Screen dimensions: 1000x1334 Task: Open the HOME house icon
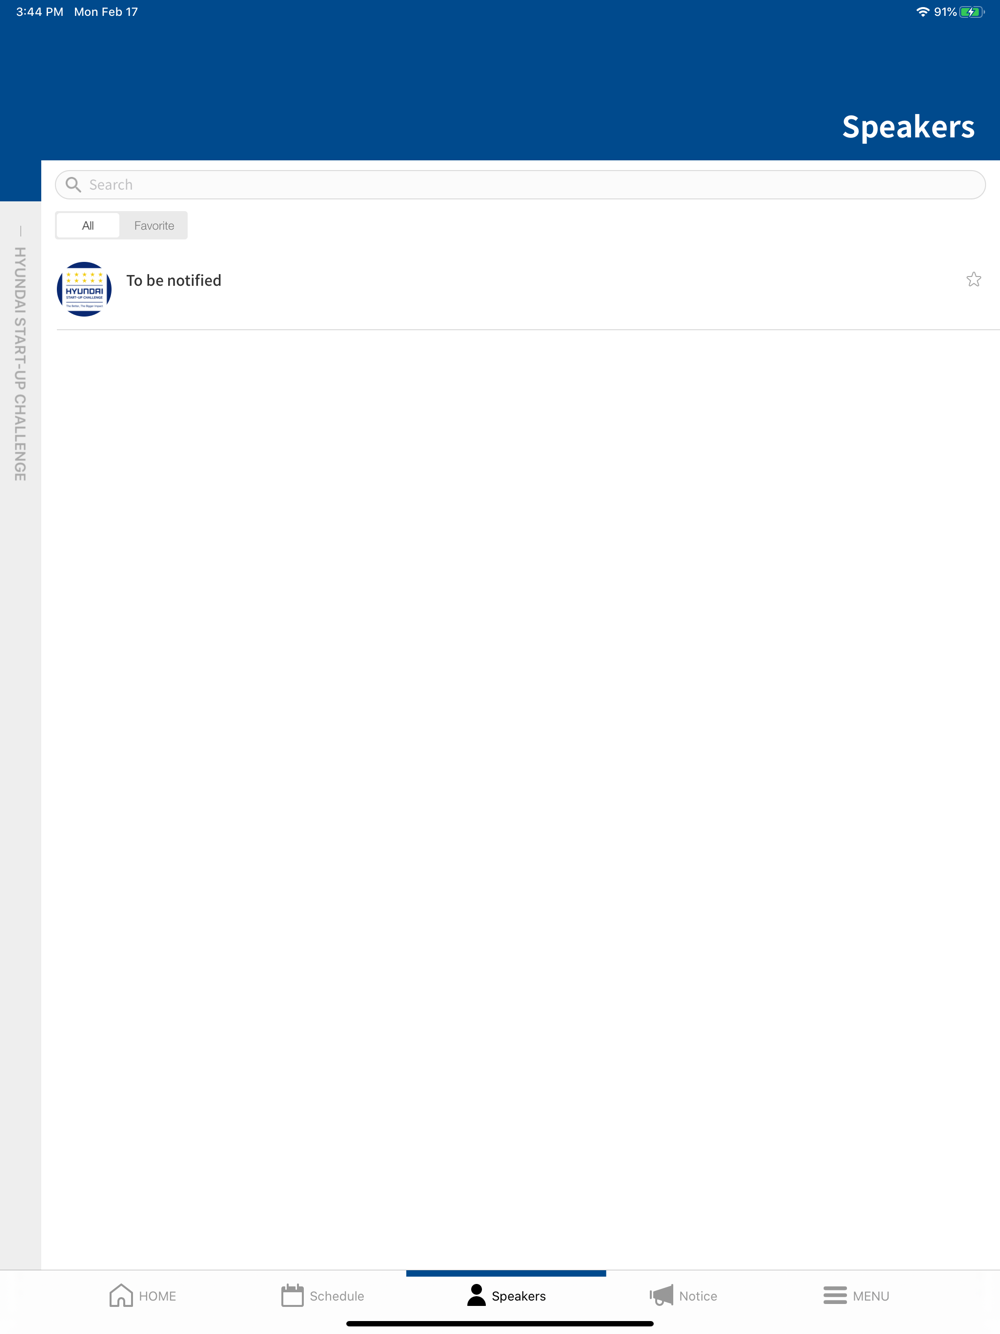[x=121, y=1295]
